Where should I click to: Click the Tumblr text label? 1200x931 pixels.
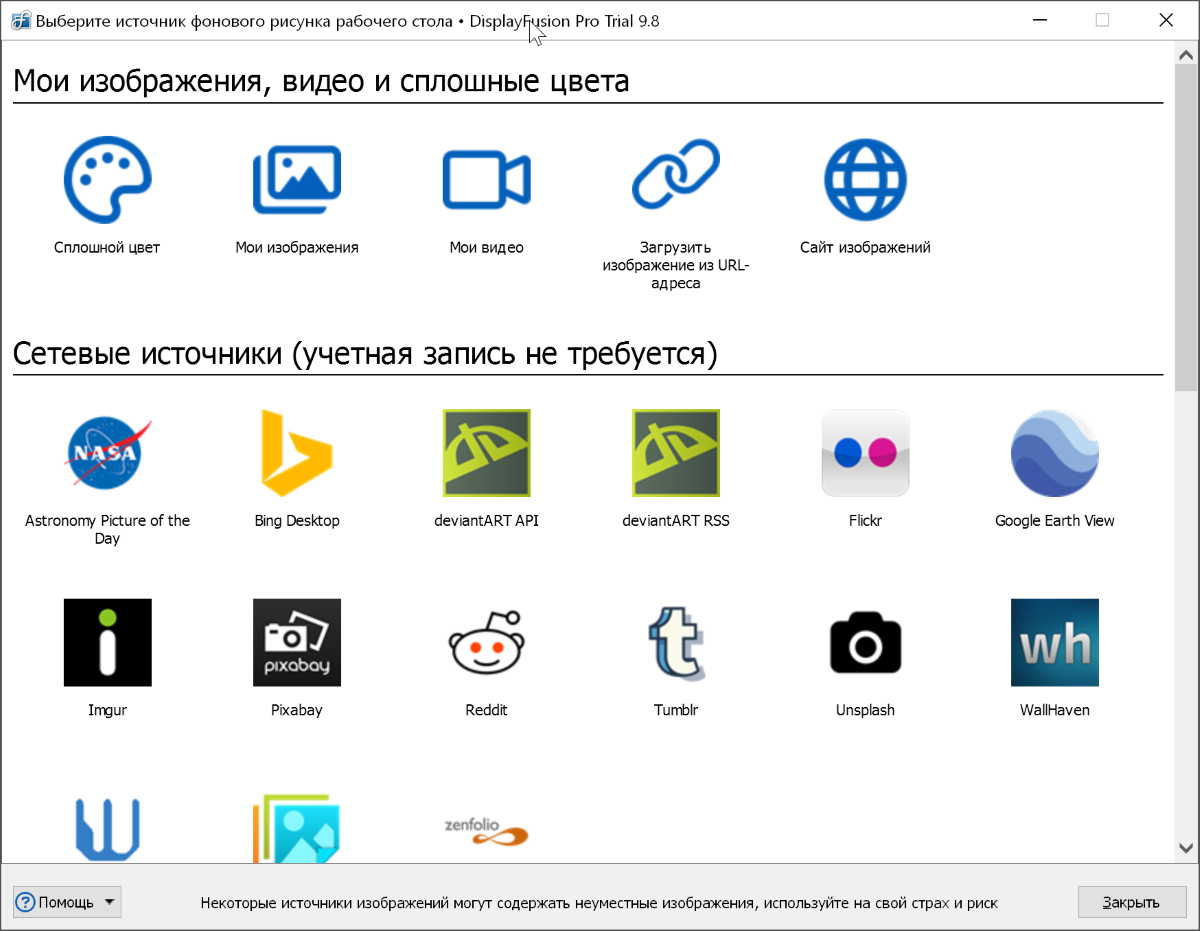pos(676,710)
